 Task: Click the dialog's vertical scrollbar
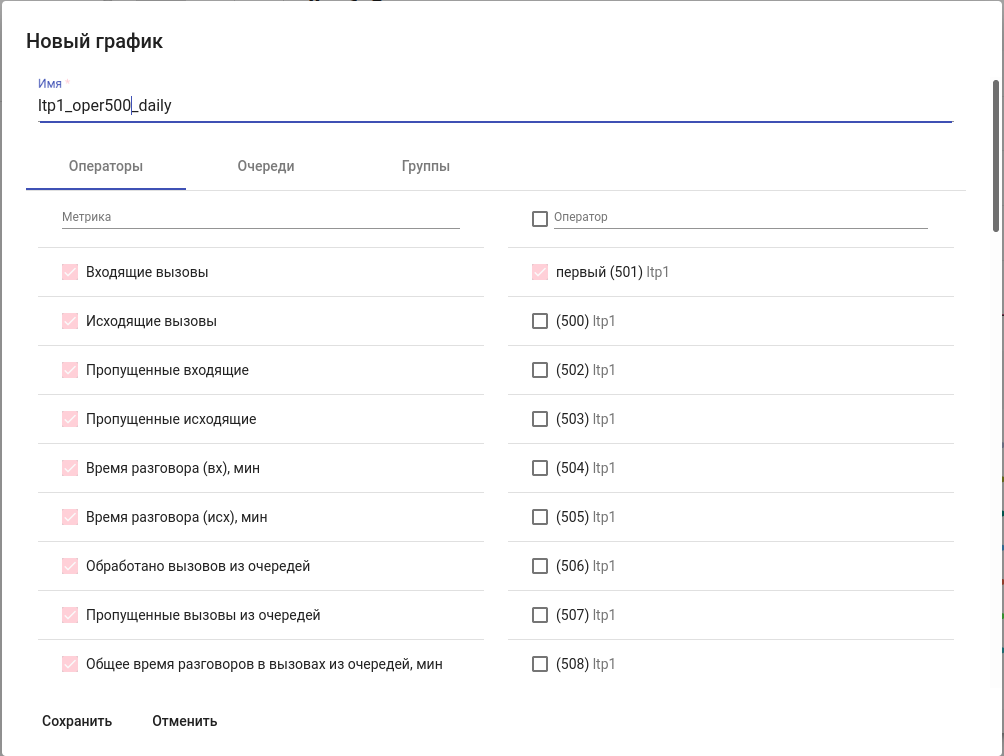(x=996, y=155)
